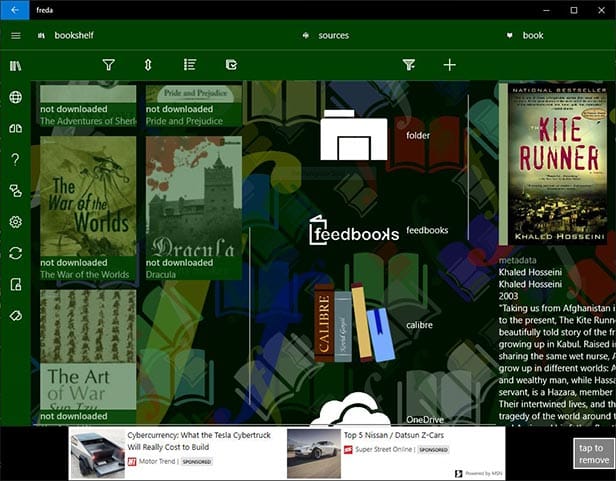Image resolution: width=616 pixels, height=481 pixels.
Task: Open the globe catalog icon in sidebar
Action: click(x=15, y=97)
